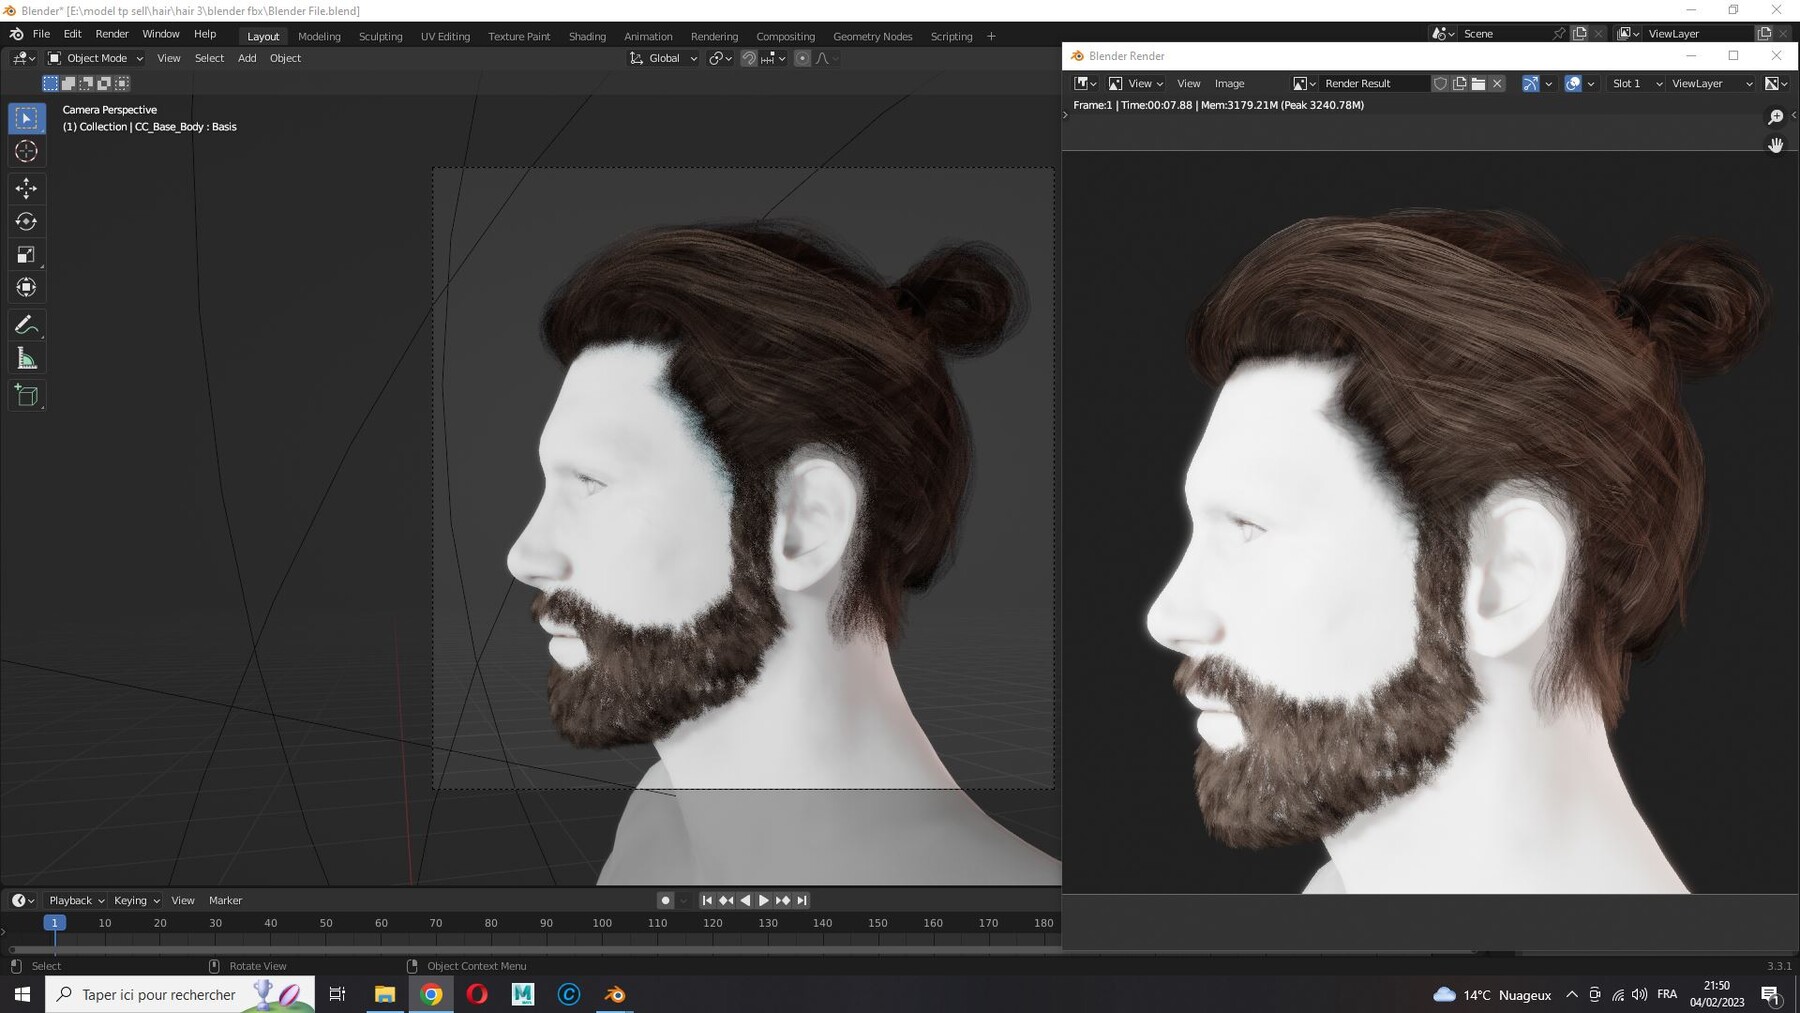Screen dimensions: 1800x1013
Task: Click the pan hand icon in Render window
Action: [x=1776, y=145]
